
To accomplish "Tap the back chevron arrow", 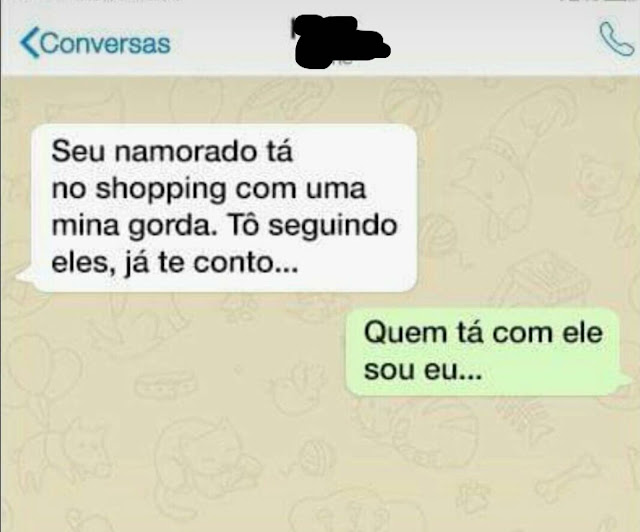I will 29,43.
